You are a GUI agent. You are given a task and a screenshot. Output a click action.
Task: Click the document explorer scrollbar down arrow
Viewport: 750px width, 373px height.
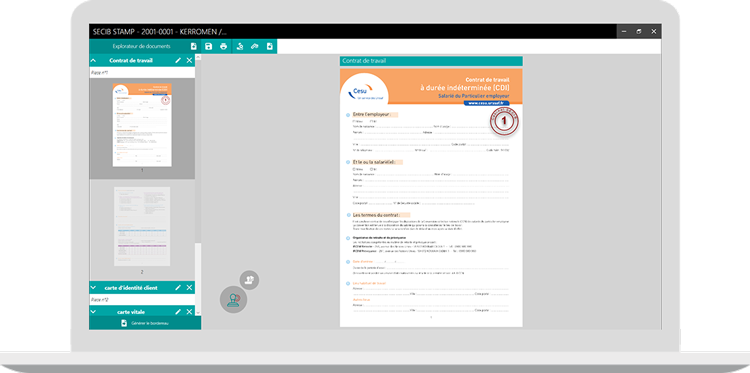(x=199, y=312)
